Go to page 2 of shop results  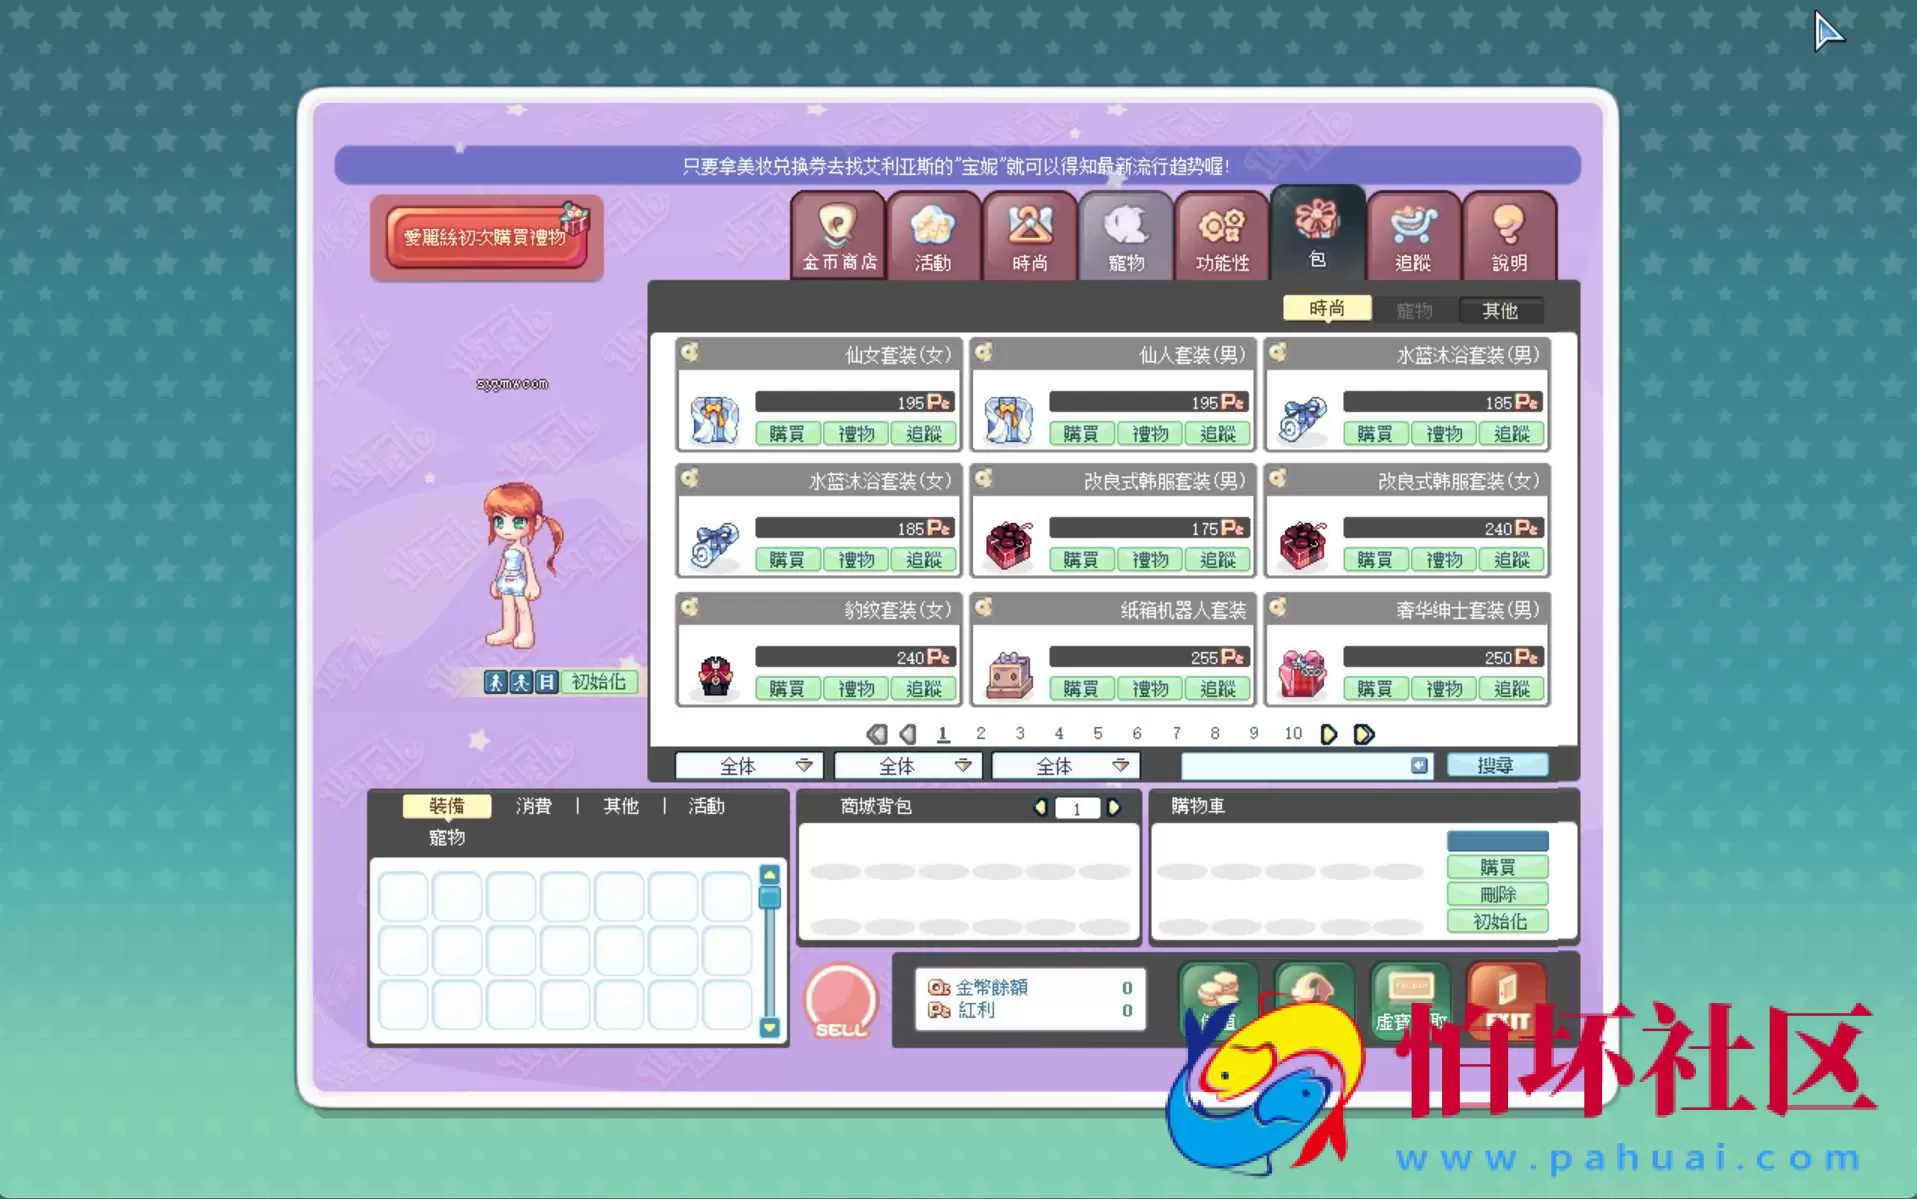click(x=980, y=732)
